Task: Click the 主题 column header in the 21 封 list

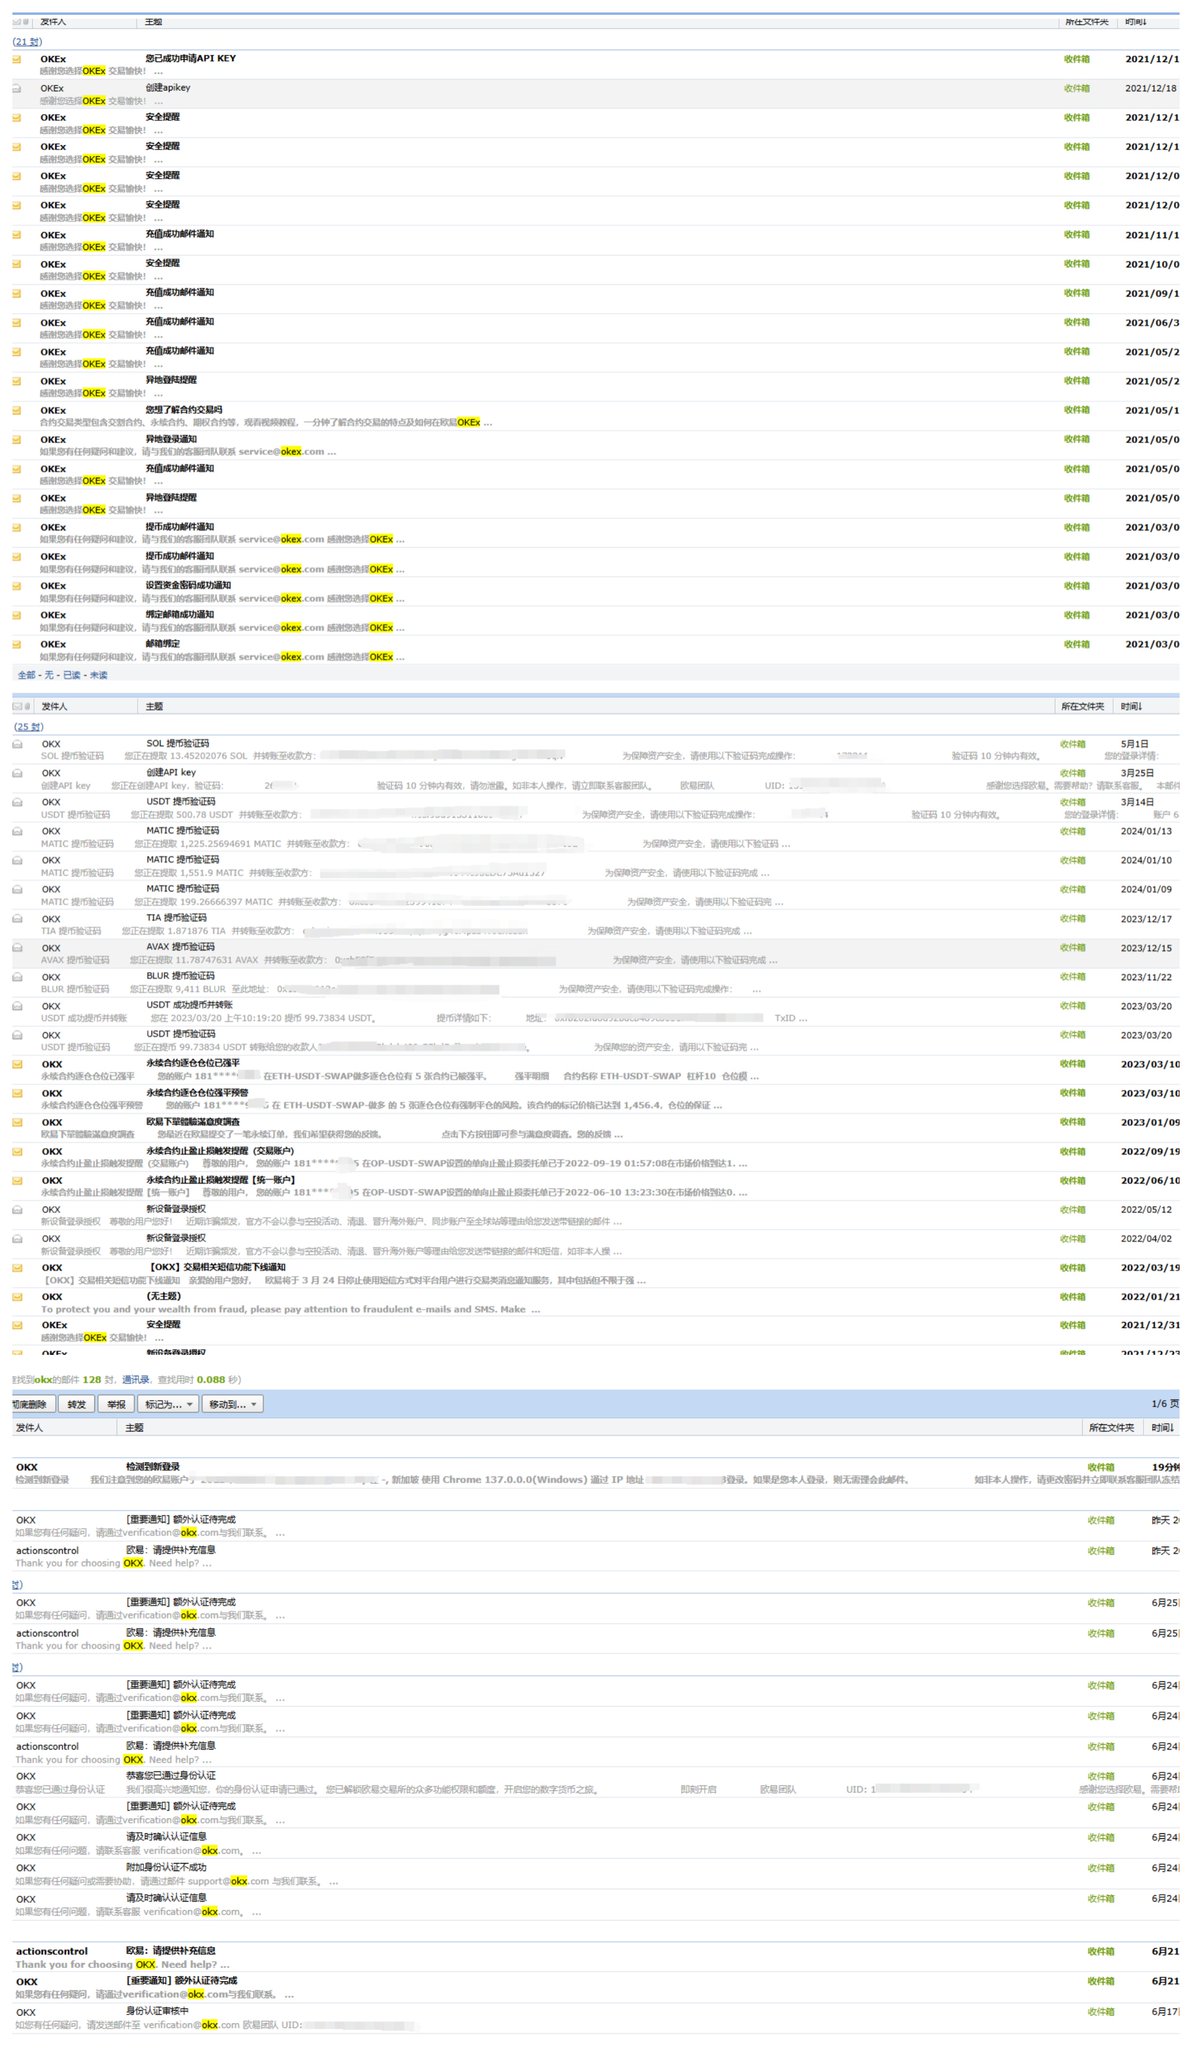Action: coord(154,21)
